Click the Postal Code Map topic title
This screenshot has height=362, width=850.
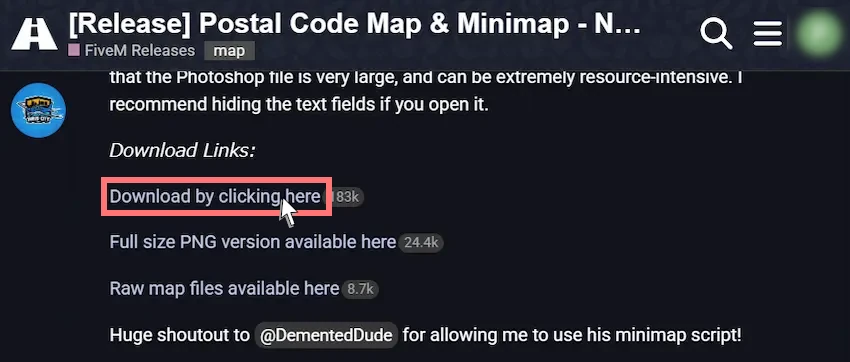click(x=355, y=24)
